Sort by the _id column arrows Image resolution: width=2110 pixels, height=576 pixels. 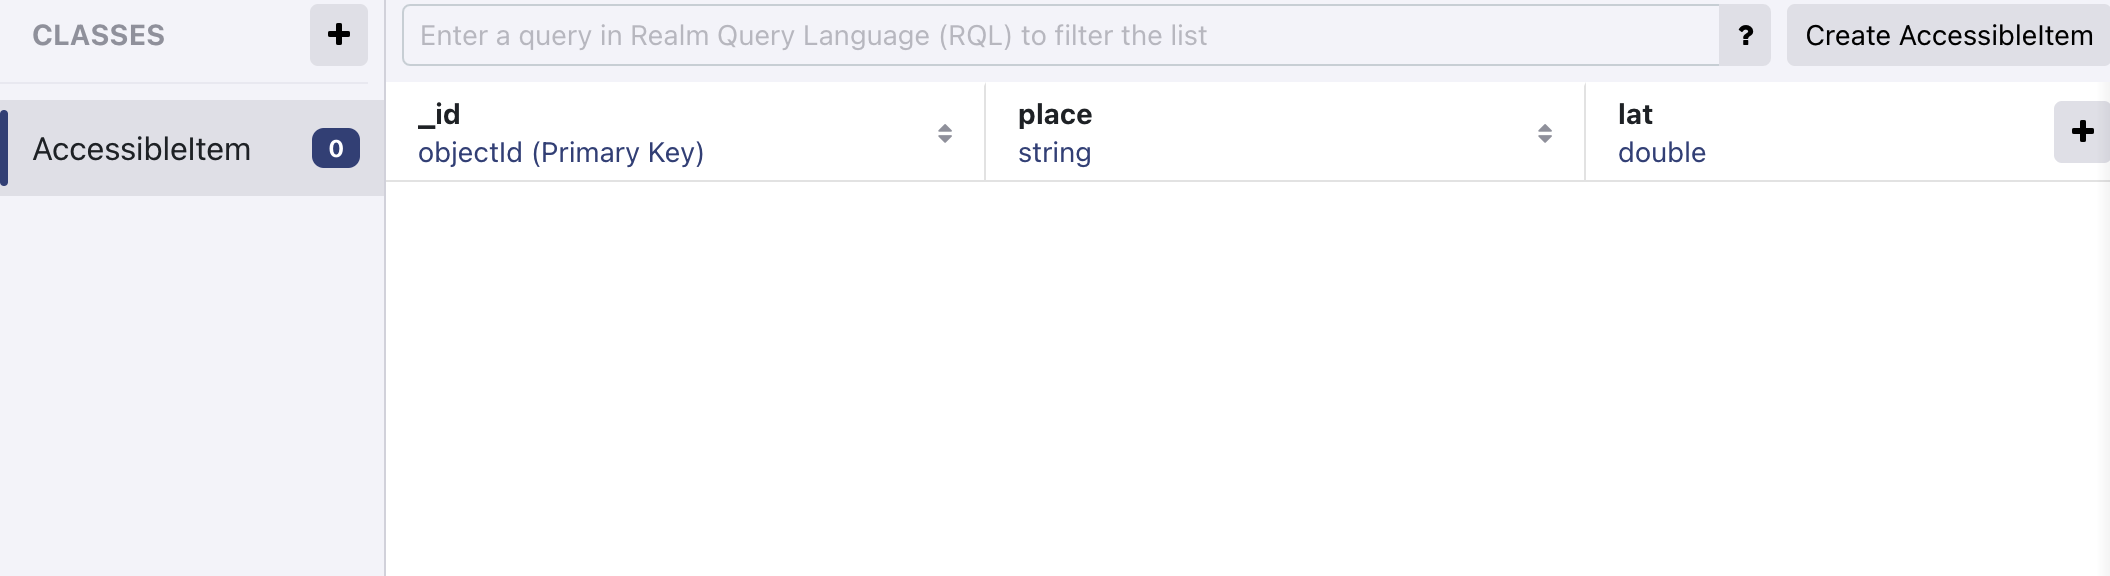tap(945, 133)
